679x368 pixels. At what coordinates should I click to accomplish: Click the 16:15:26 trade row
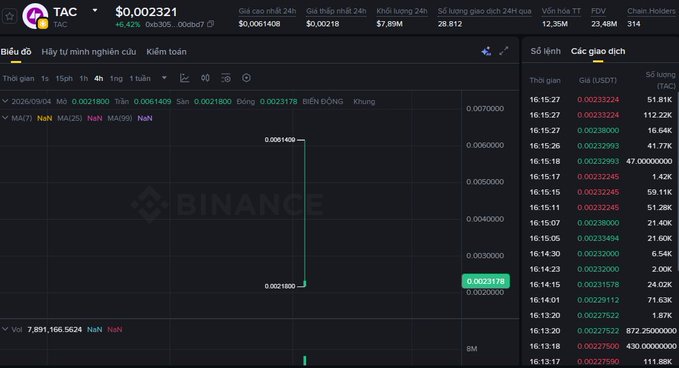pos(601,146)
